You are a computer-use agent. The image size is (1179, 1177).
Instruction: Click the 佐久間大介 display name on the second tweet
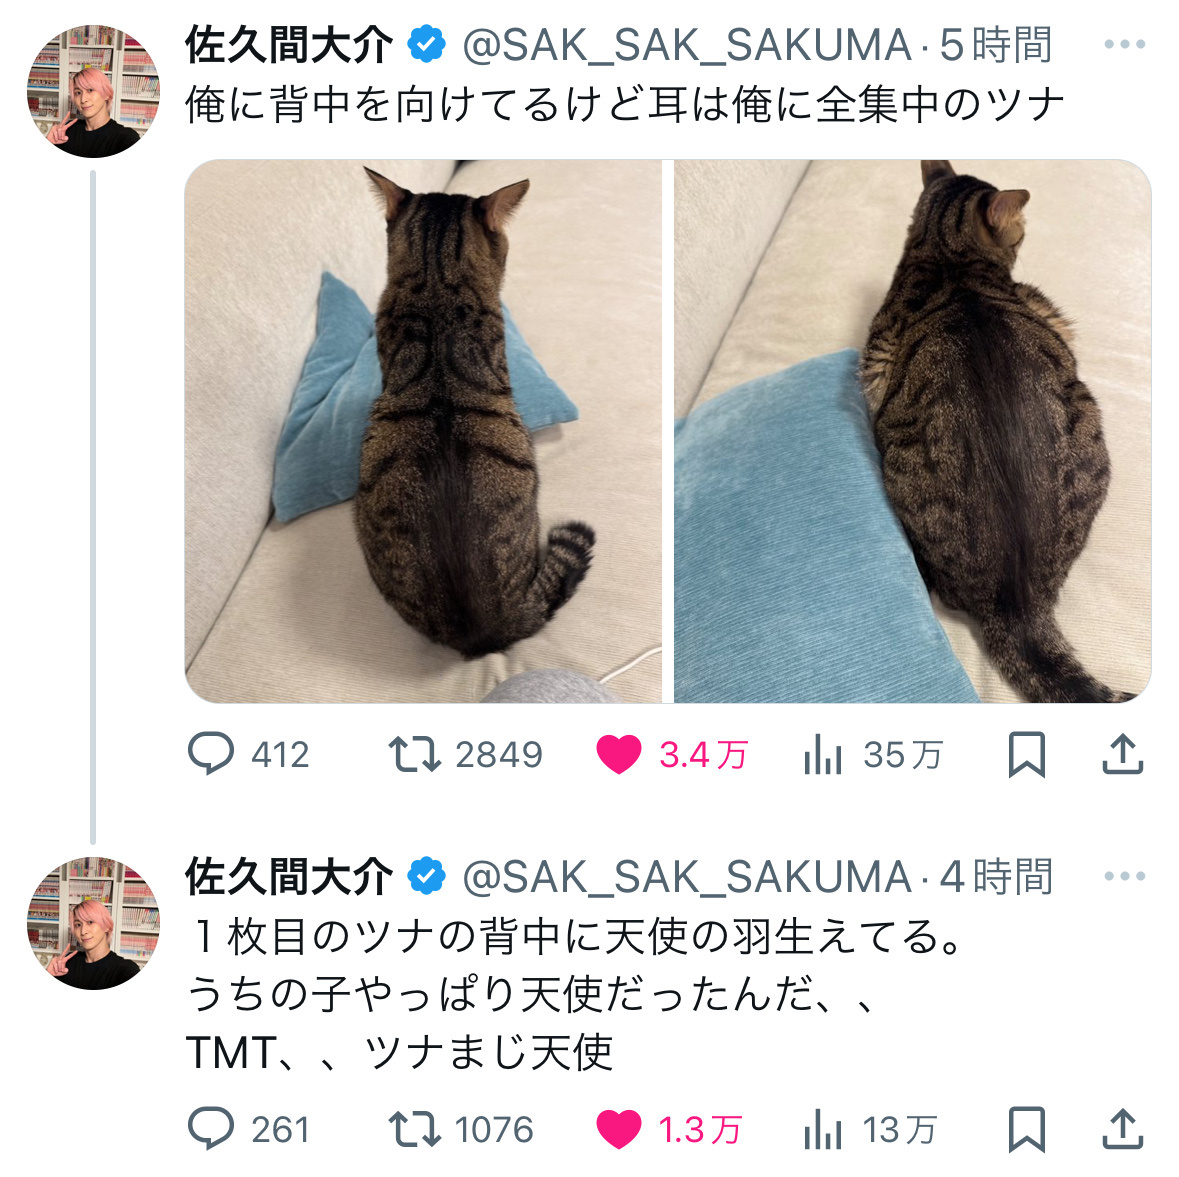tap(289, 877)
